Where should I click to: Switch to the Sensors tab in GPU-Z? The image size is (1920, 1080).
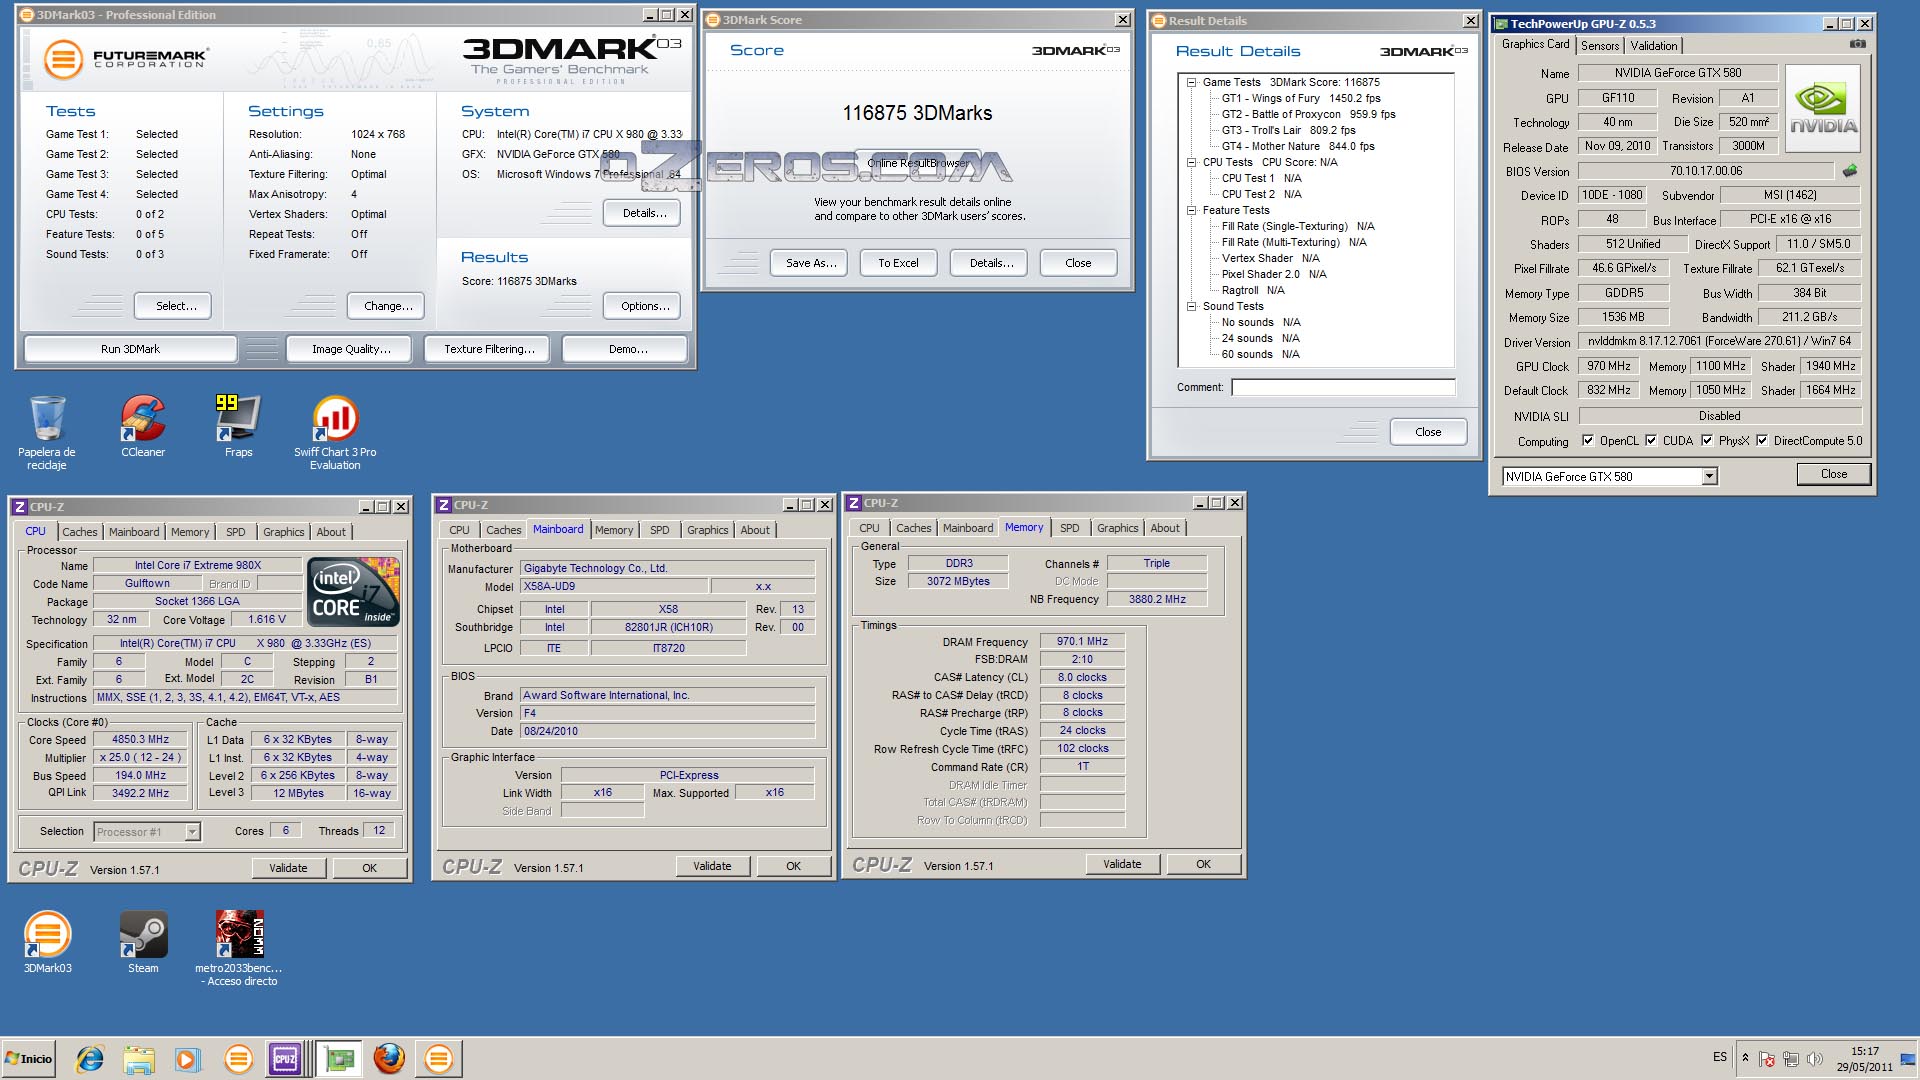(x=1599, y=46)
